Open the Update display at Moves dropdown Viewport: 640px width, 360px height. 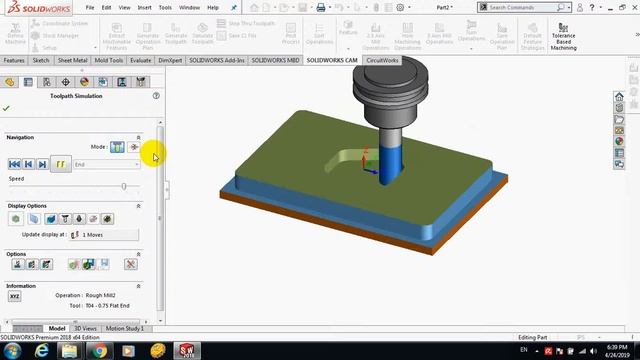tap(104, 235)
